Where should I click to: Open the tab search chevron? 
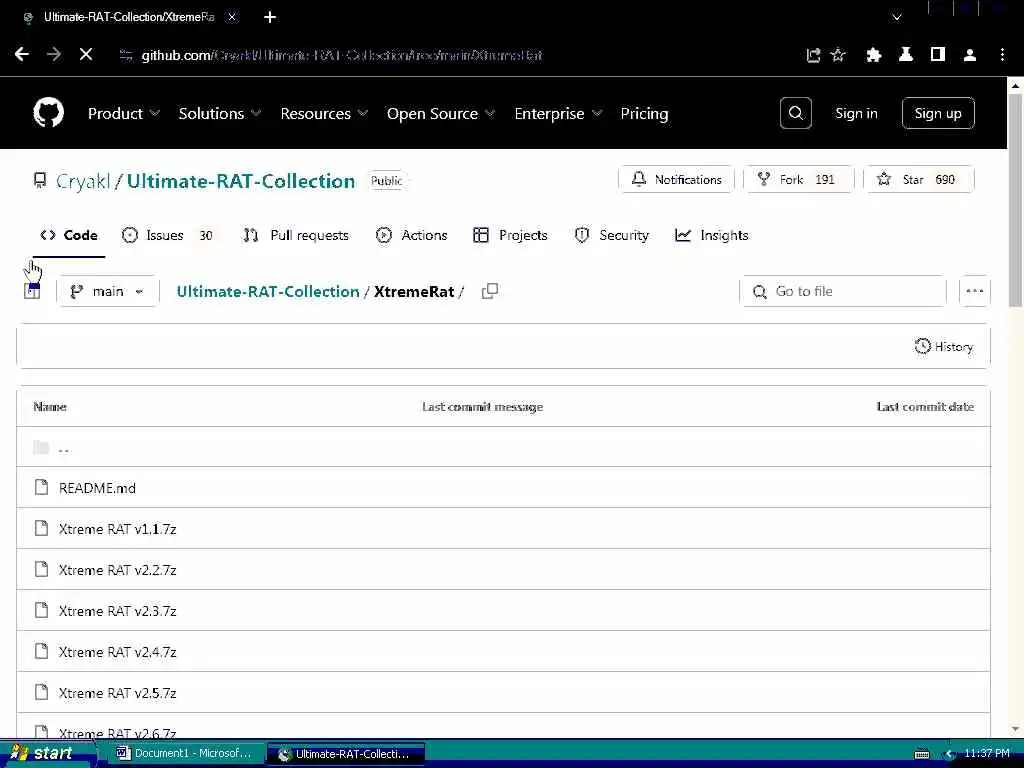[x=897, y=18]
